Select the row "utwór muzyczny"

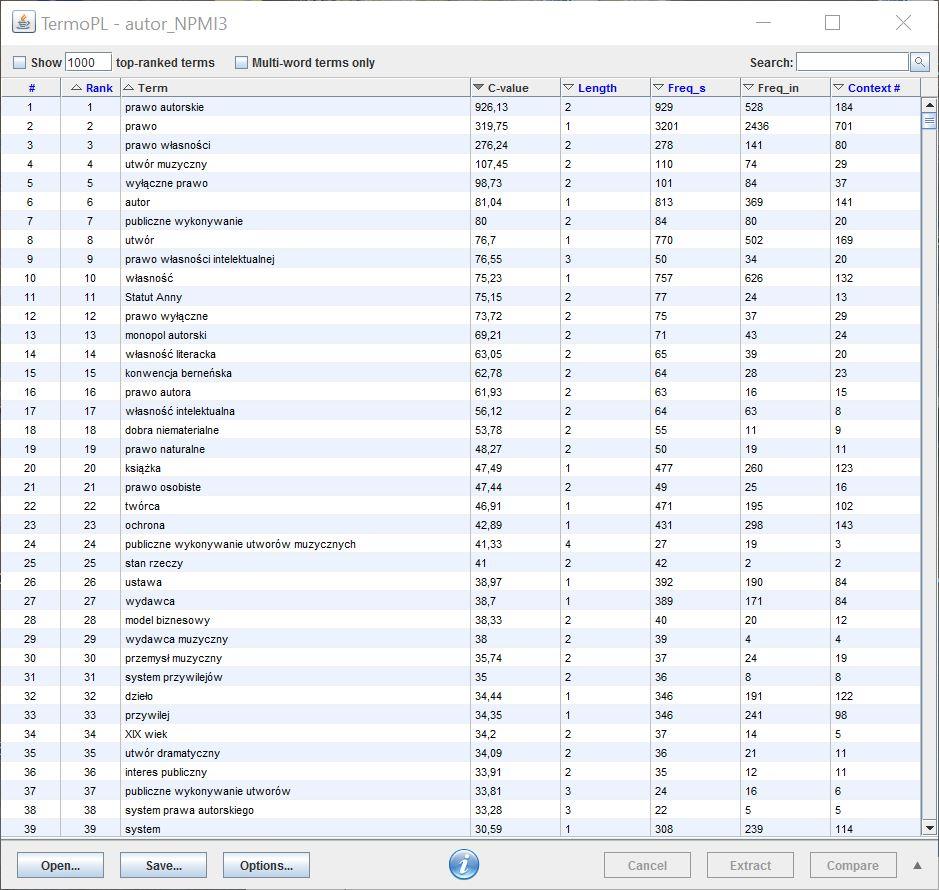pyautogui.click(x=461, y=164)
